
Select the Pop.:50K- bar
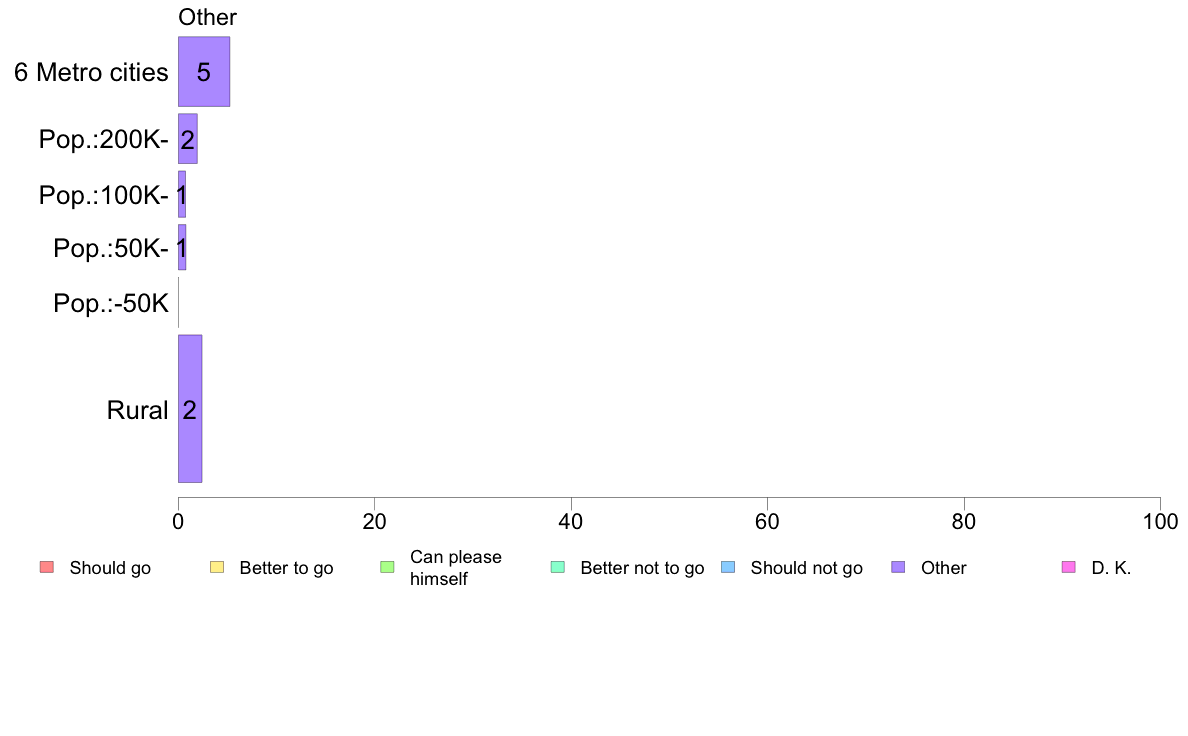(182, 248)
